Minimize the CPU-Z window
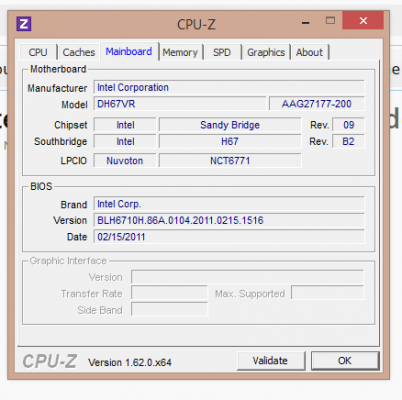The image size is (402, 400). click(x=306, y=22)
